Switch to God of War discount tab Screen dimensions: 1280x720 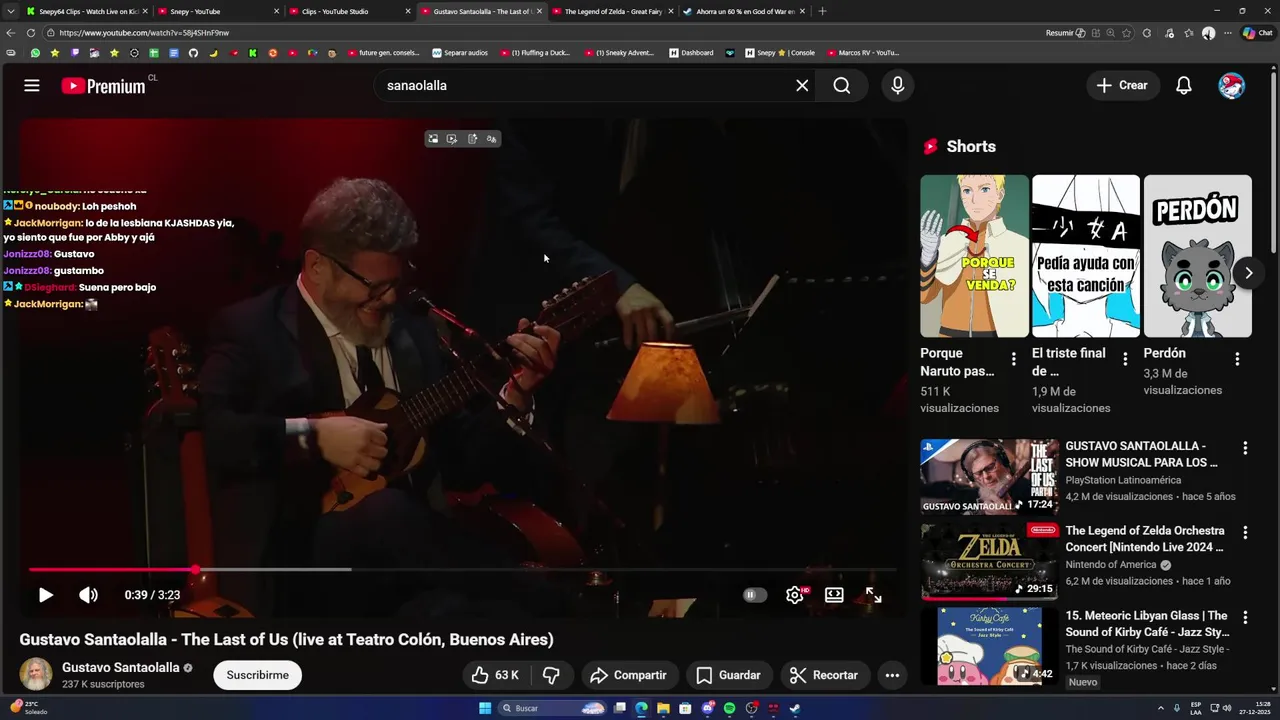[x=742, y=11]
